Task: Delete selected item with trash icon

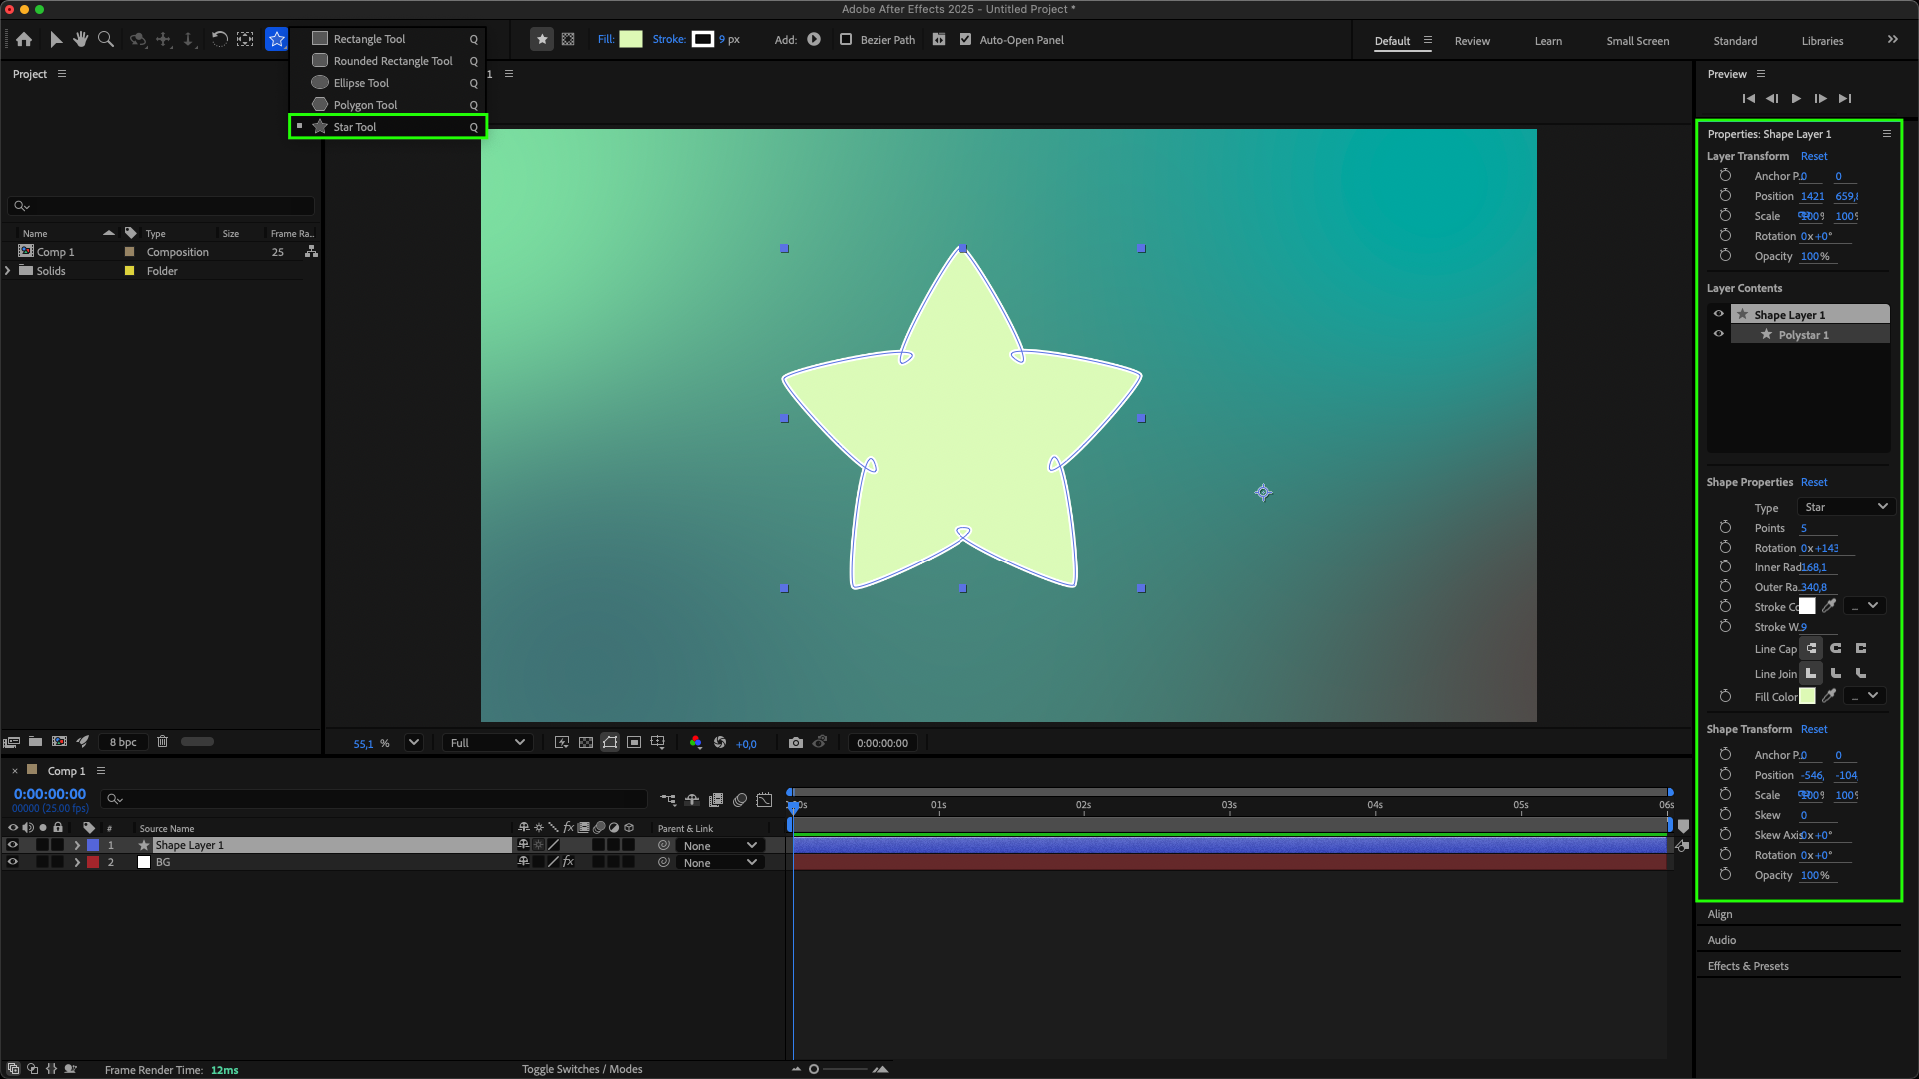Action: pyautogui.click(x=162, y=742)
